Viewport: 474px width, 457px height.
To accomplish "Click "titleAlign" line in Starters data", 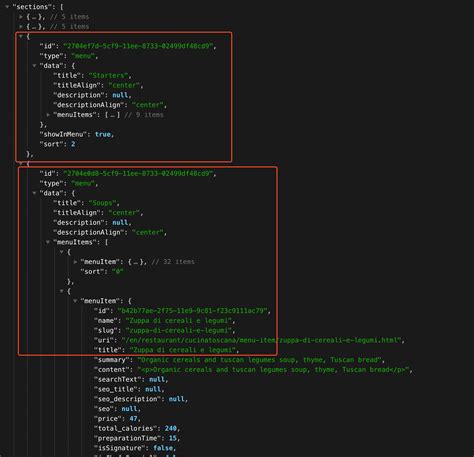I will pos(98,85).
